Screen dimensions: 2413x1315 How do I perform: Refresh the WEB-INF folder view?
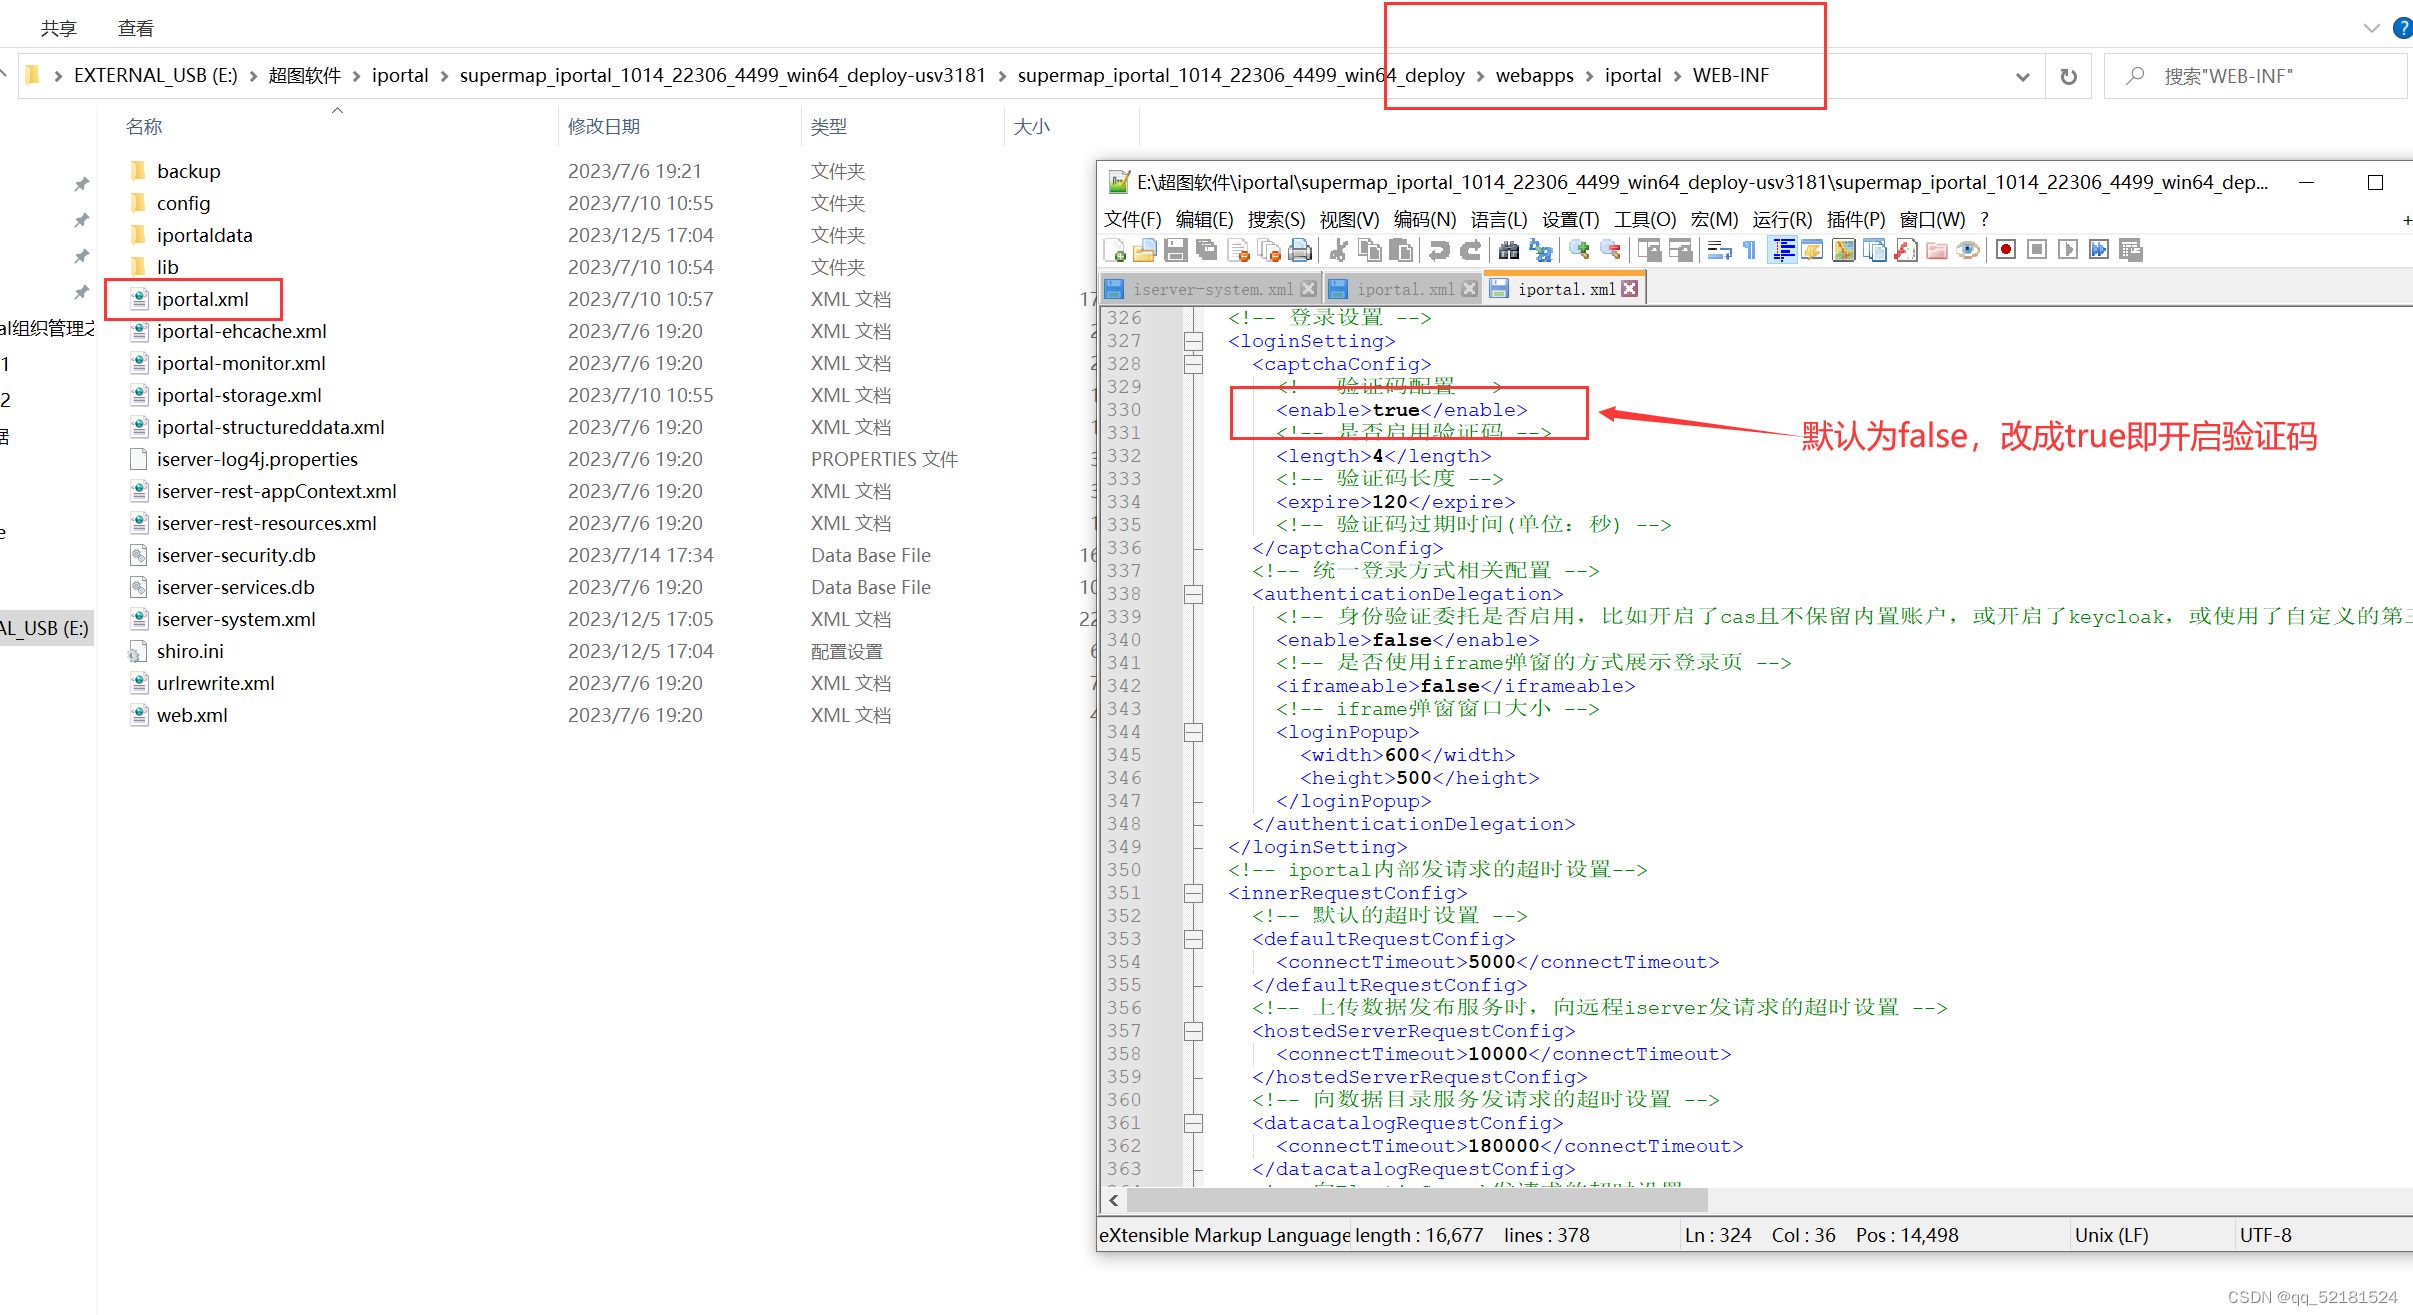(2068, 75)
